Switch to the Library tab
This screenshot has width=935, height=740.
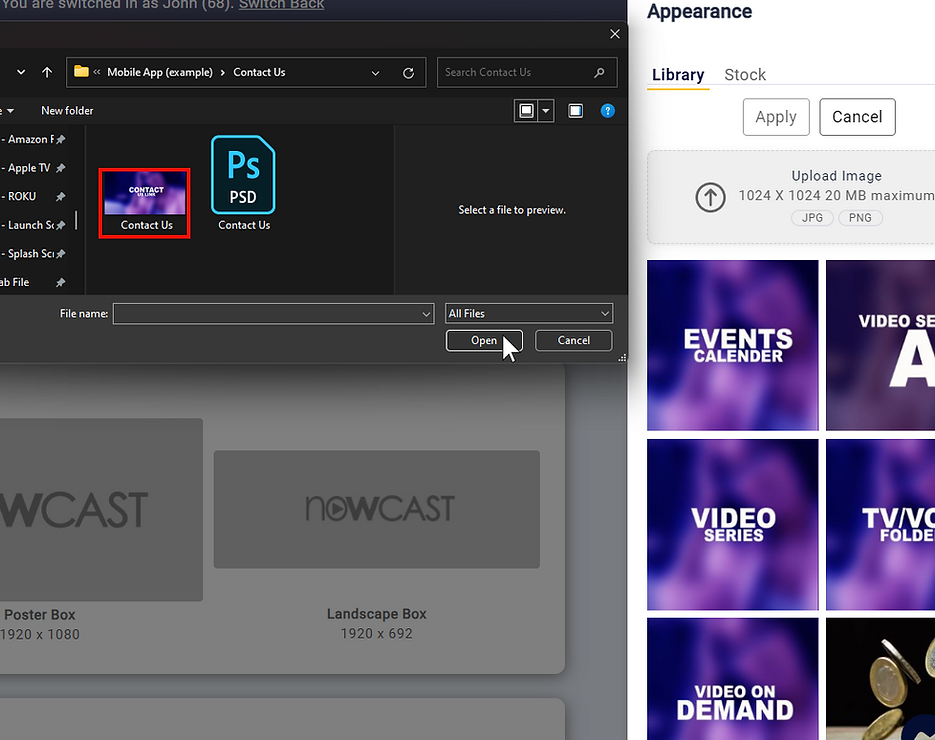click(678, 75)
